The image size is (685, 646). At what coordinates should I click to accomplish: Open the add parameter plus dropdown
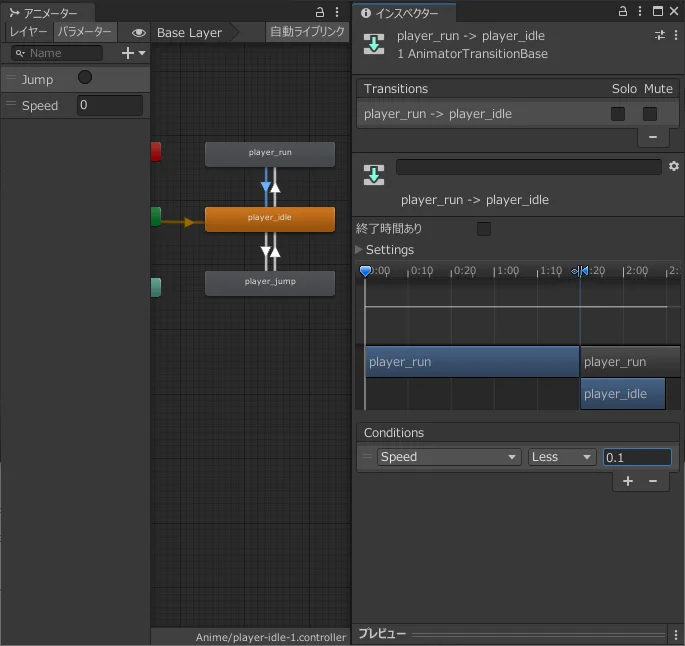click(x=133, y=53)
